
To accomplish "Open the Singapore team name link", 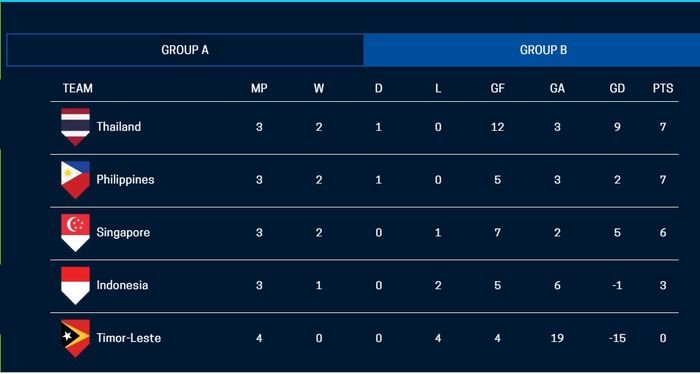I will 123,233.
